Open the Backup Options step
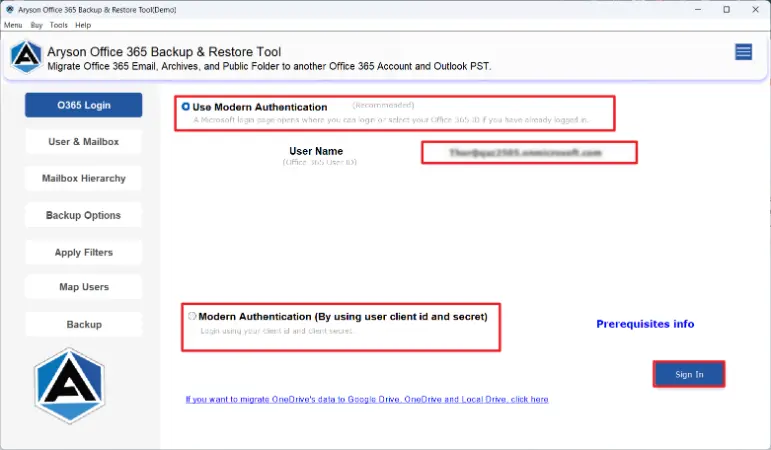This screenshot has height=450, width=771. point(84,215)
